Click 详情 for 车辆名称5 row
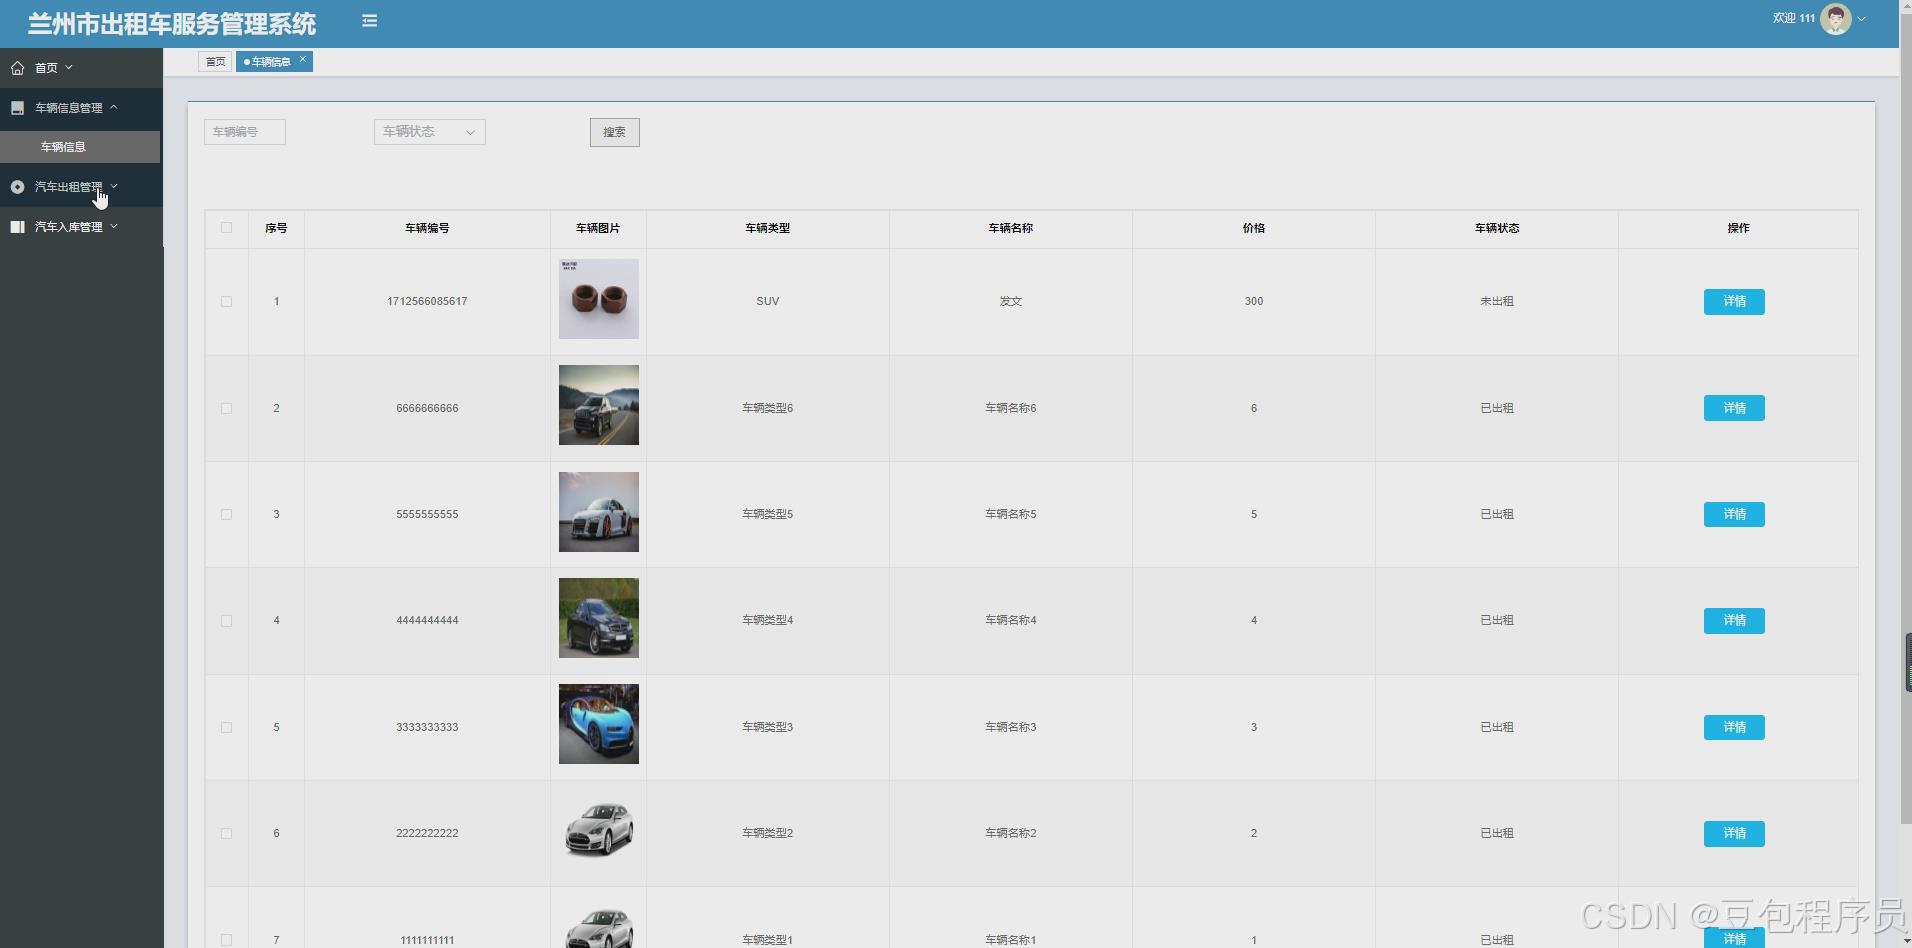This screenshot has height=948, width=1912. click(1734, 514)
